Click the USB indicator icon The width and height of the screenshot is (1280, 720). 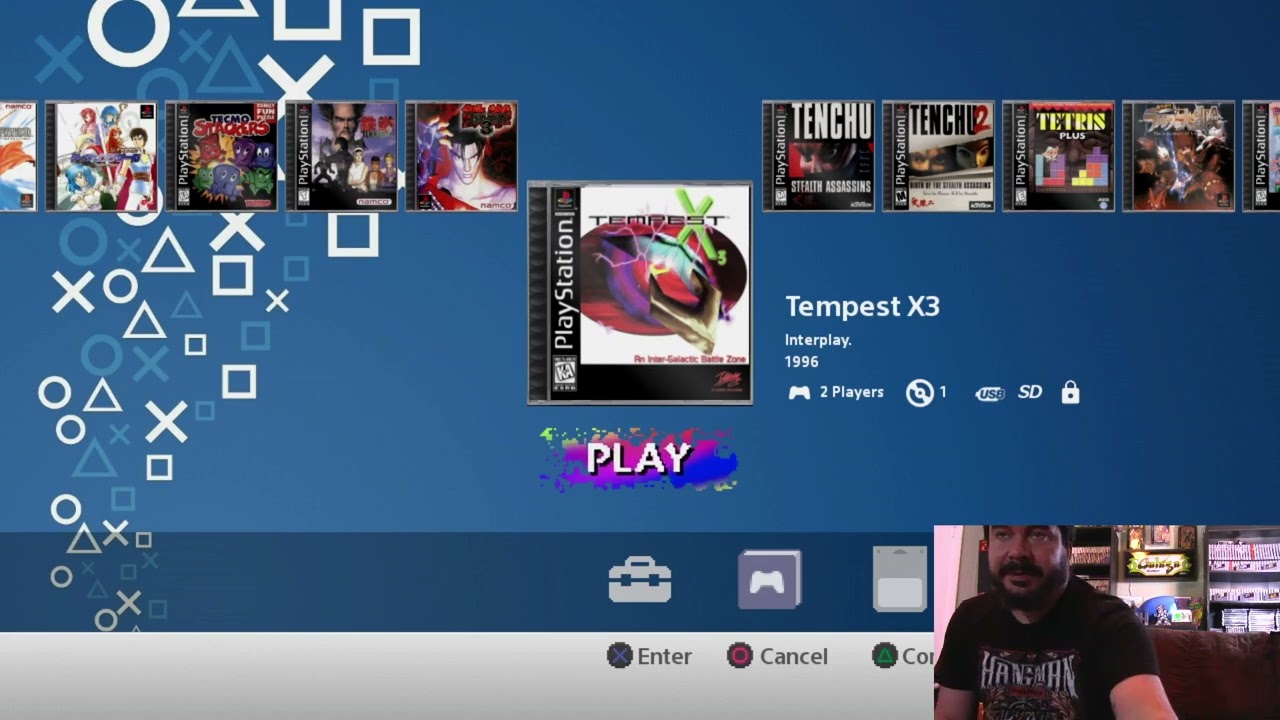[990, 393]
